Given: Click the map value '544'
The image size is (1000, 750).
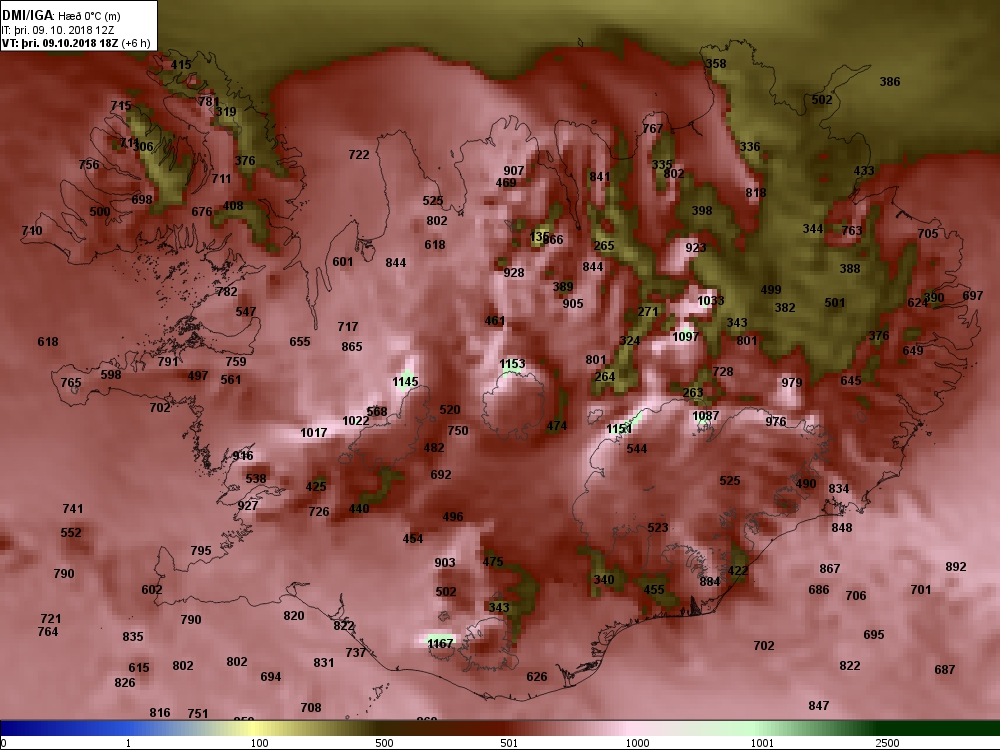Looking at the screenshot, I should point(636,449).
